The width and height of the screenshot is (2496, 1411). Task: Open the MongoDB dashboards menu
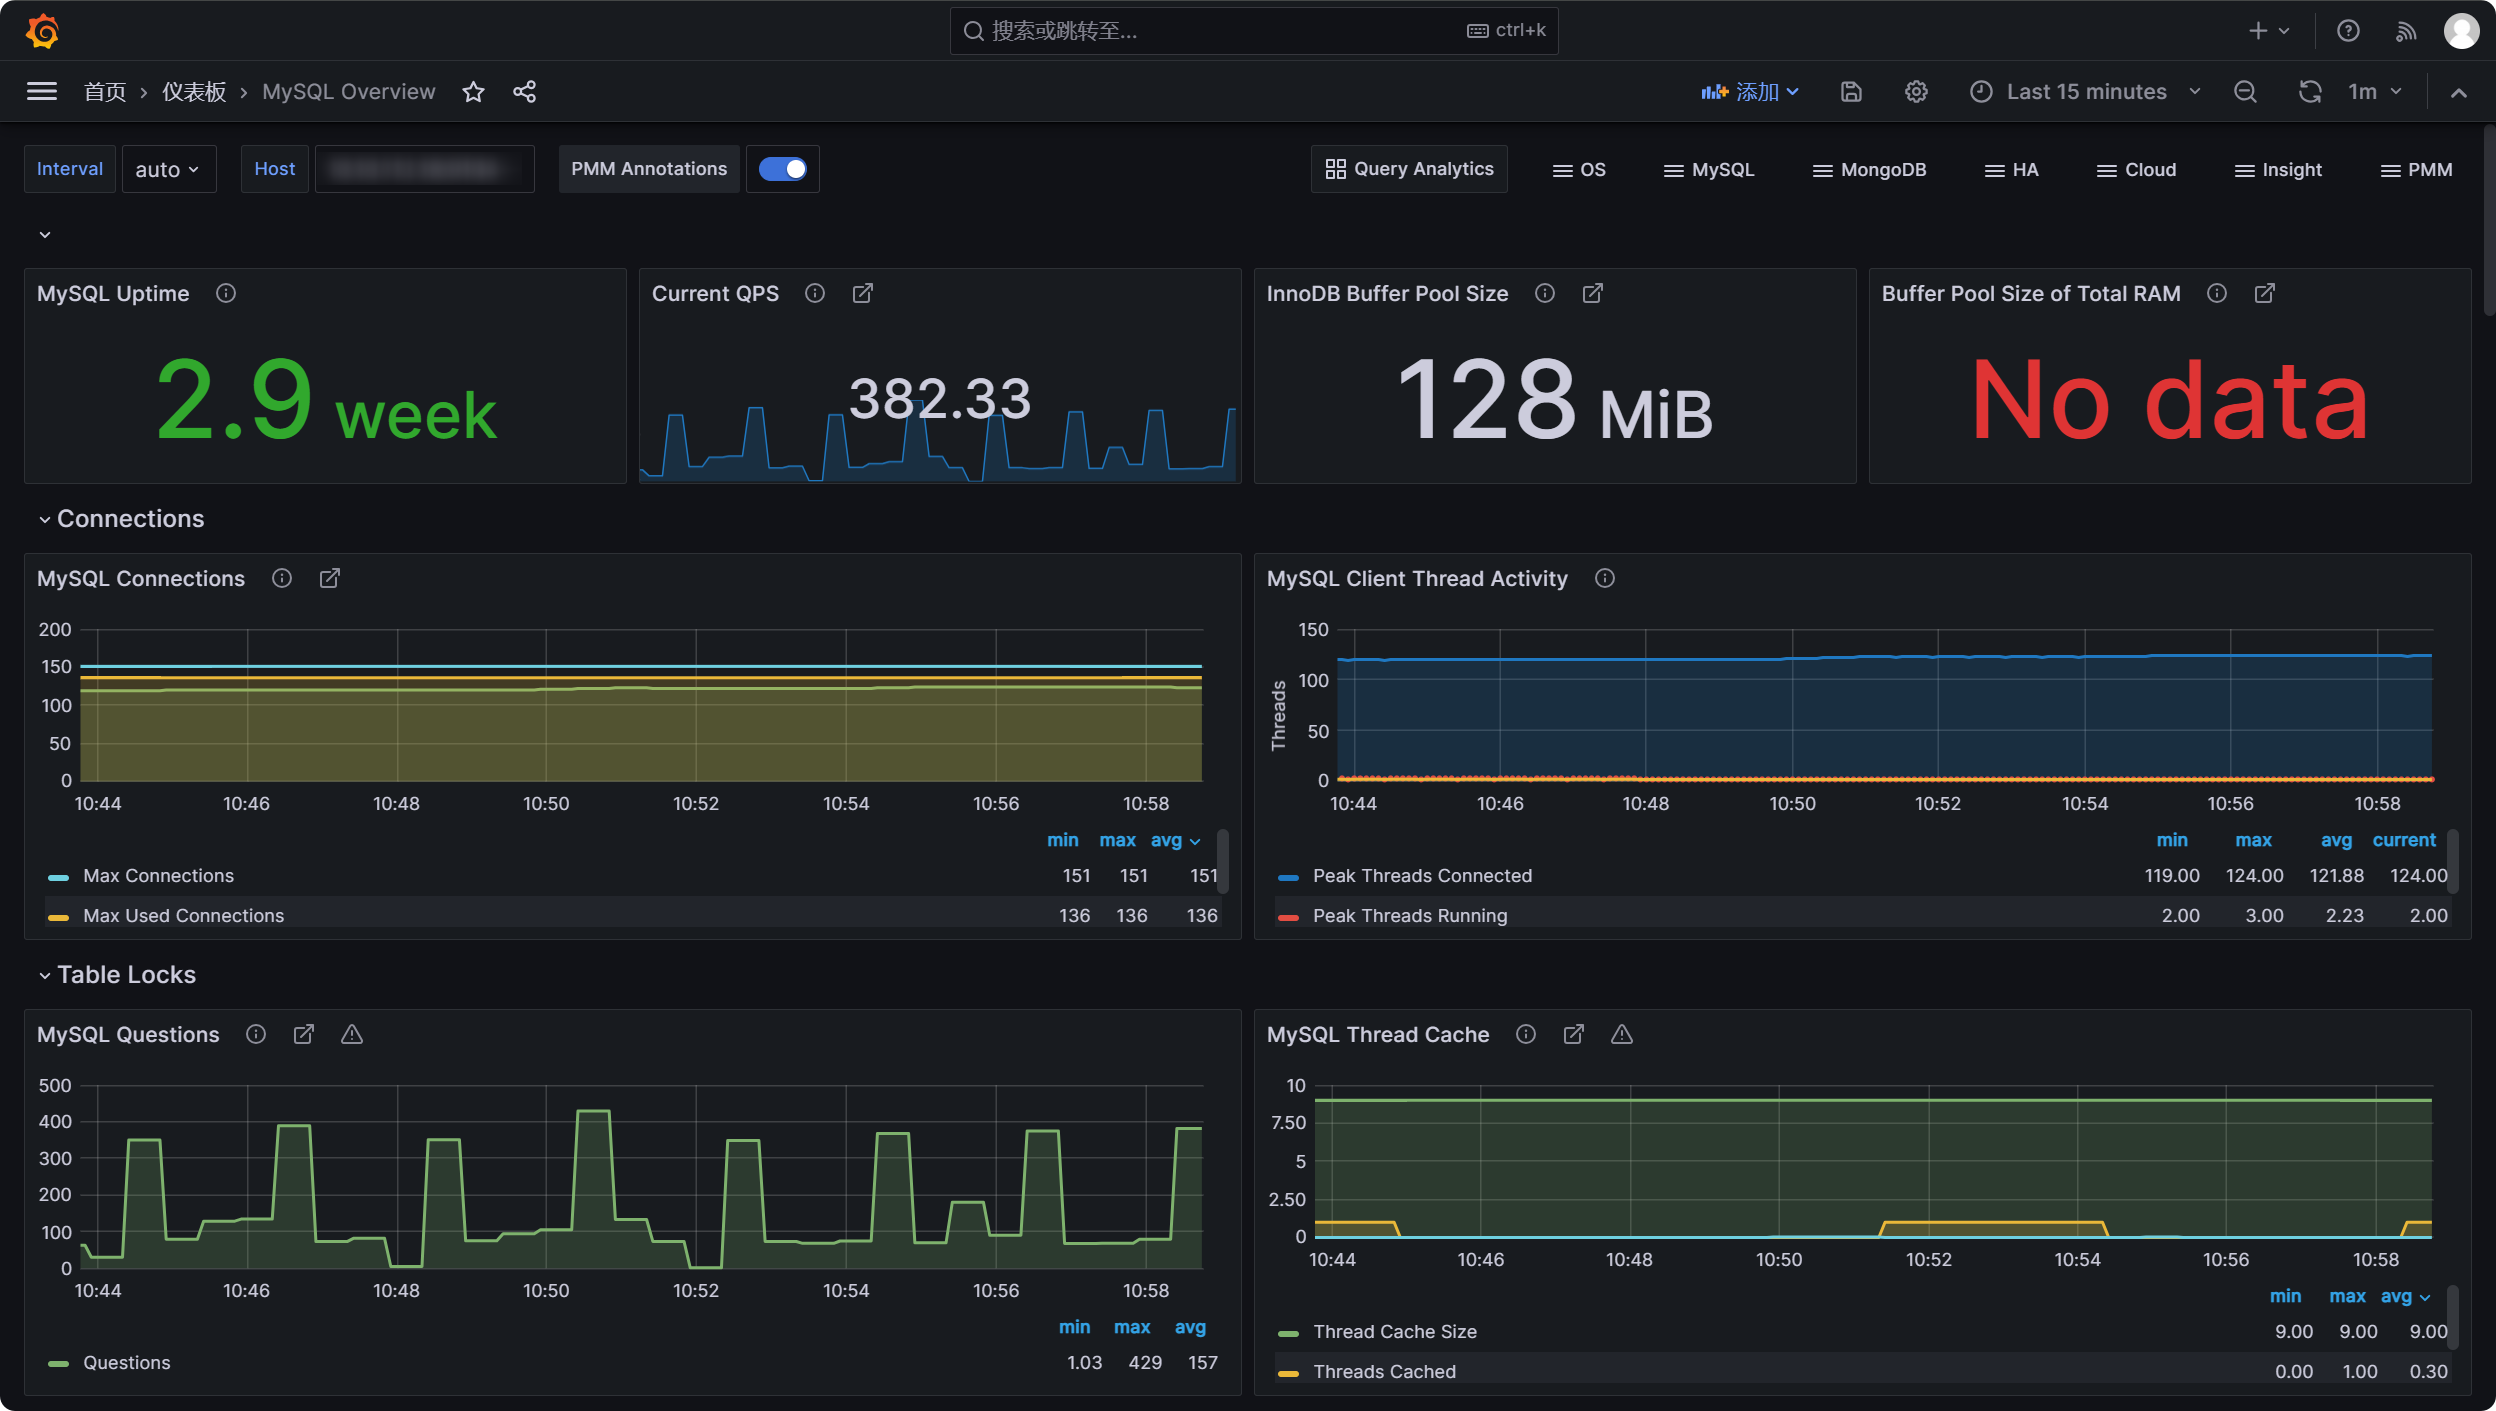(x=1869, y=169)
